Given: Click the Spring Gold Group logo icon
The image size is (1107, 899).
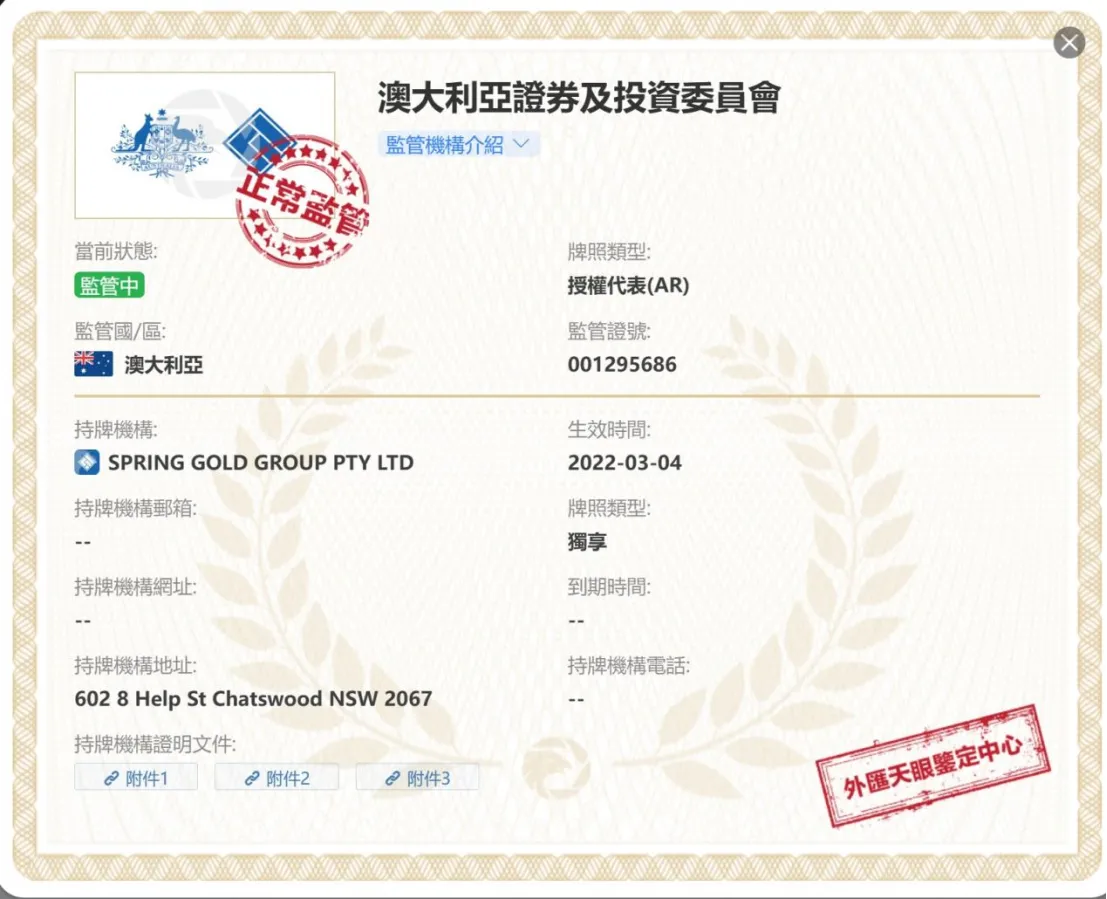Looking at the screenshot, I should click(87, 463).
